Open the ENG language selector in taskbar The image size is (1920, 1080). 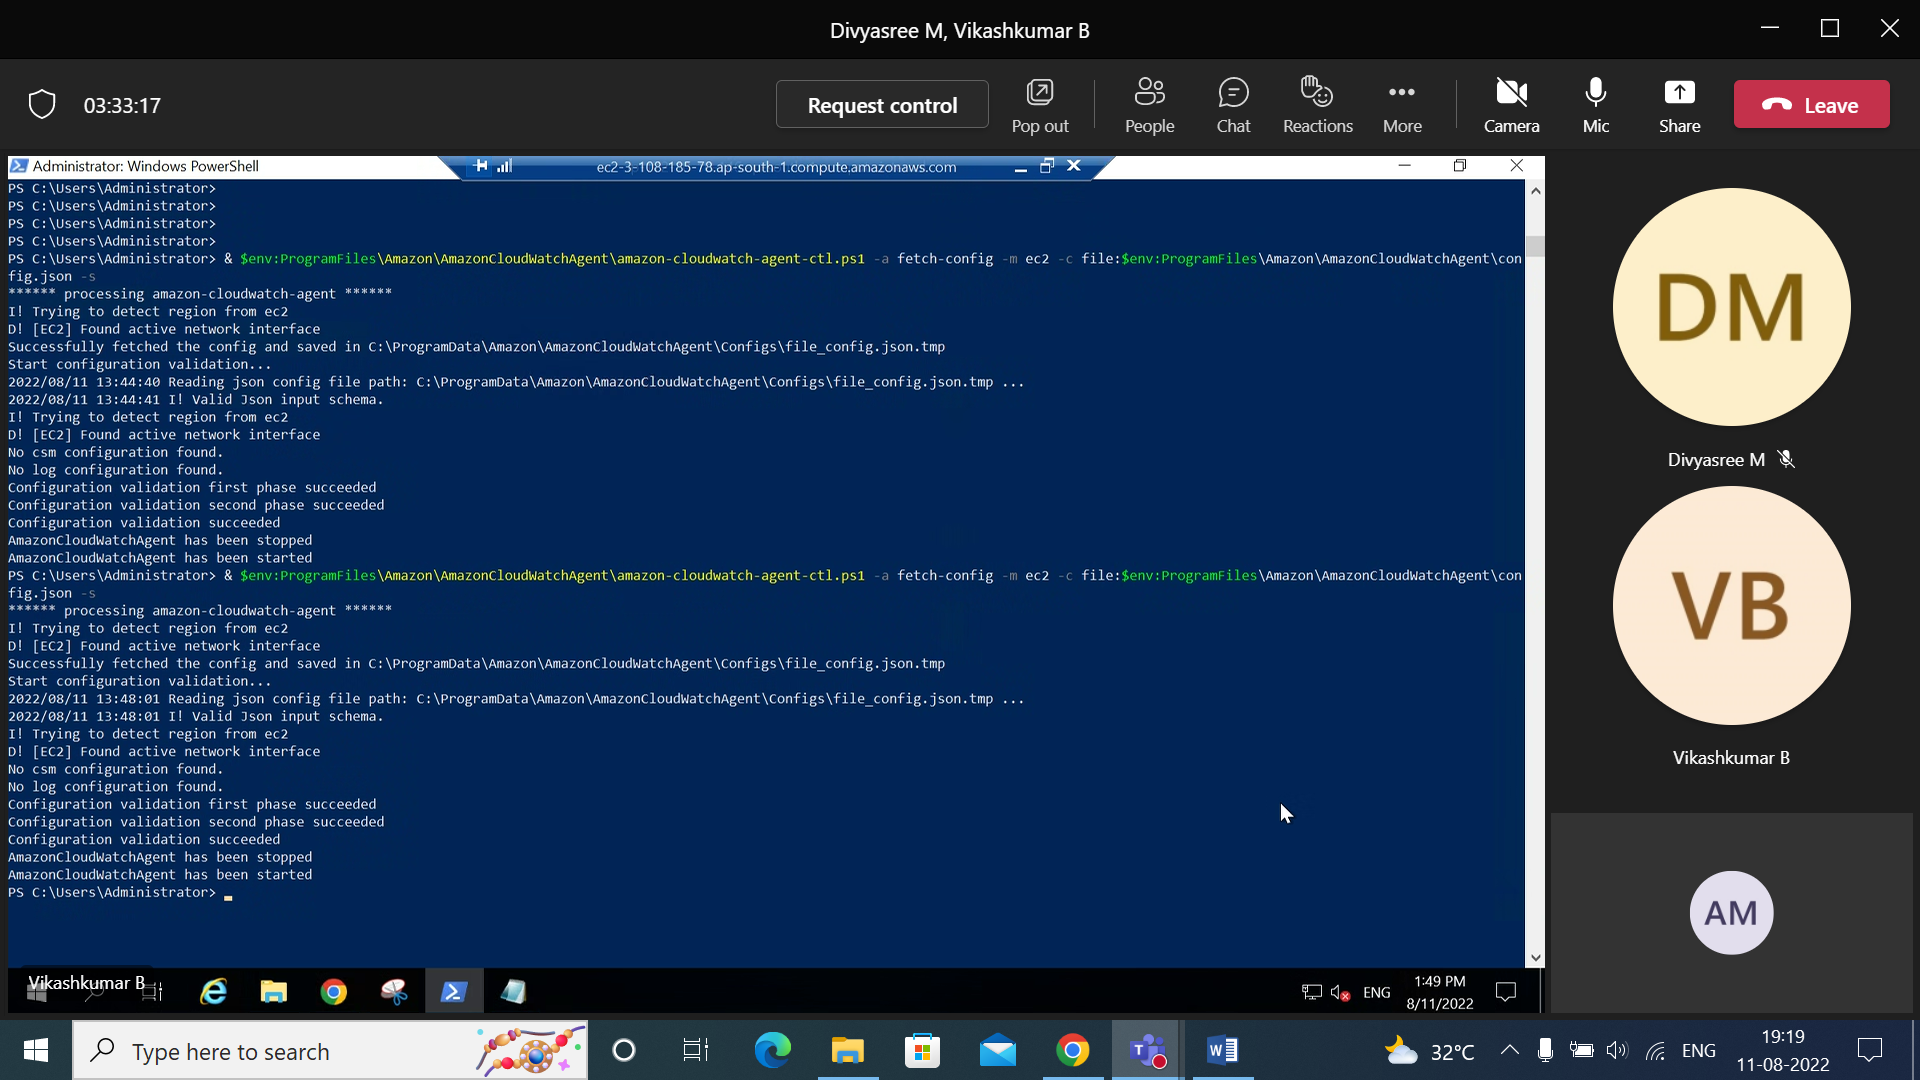click(x=1699, y=1051)
